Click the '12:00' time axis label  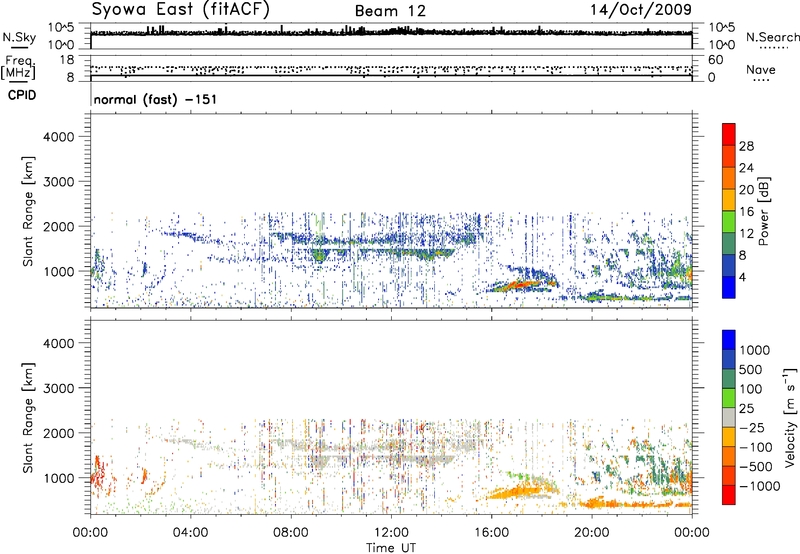click(391, 533)
